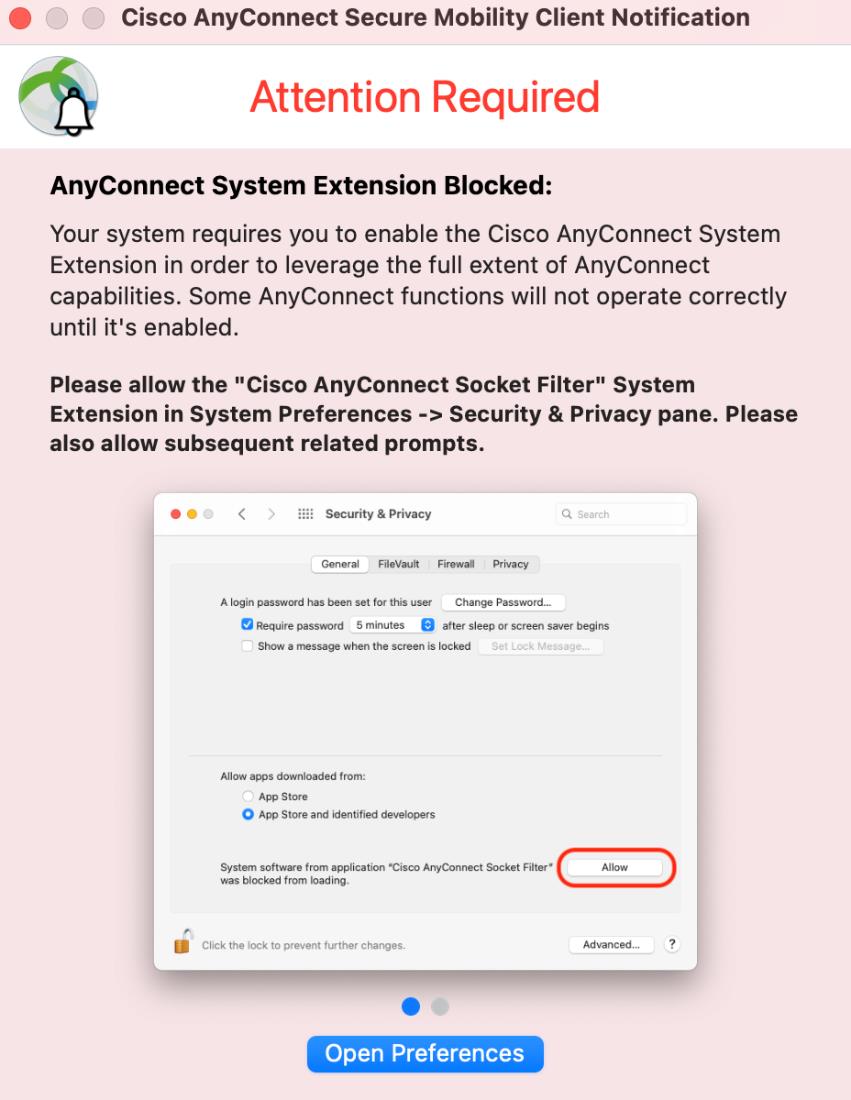Click the back chevron in the Security & Privacy image
Image resolution: width=851 pixels, height=1100 pixels.
pos(241,514)
